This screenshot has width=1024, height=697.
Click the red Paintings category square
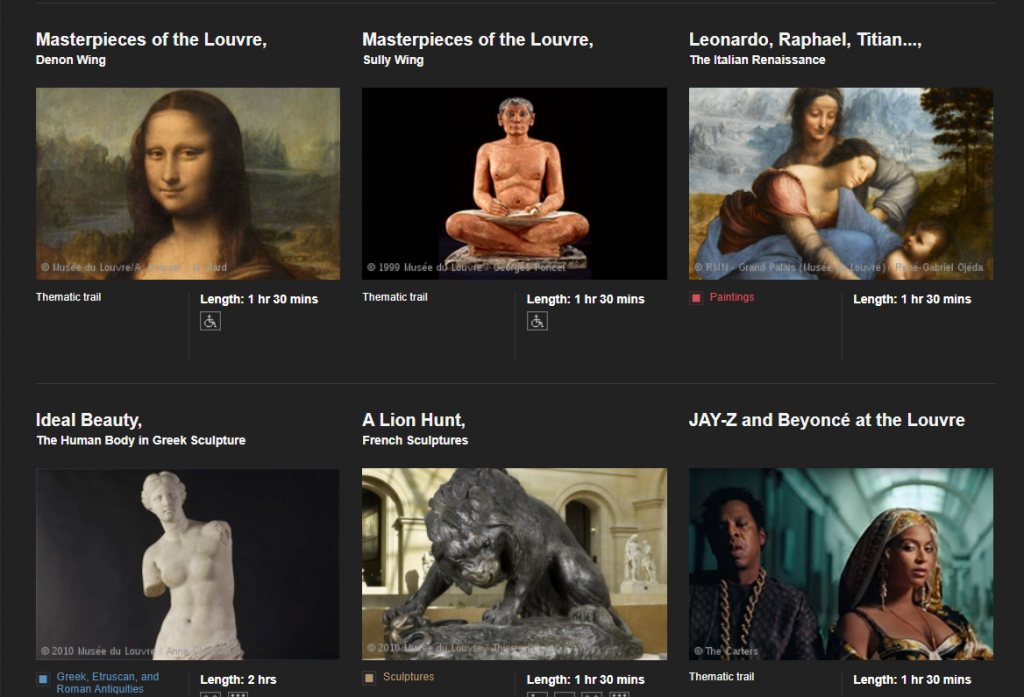(x=696, y=298)
